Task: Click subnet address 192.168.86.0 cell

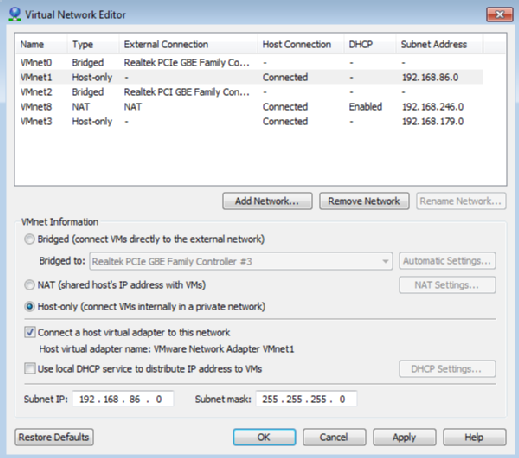Action: (430, 77)
